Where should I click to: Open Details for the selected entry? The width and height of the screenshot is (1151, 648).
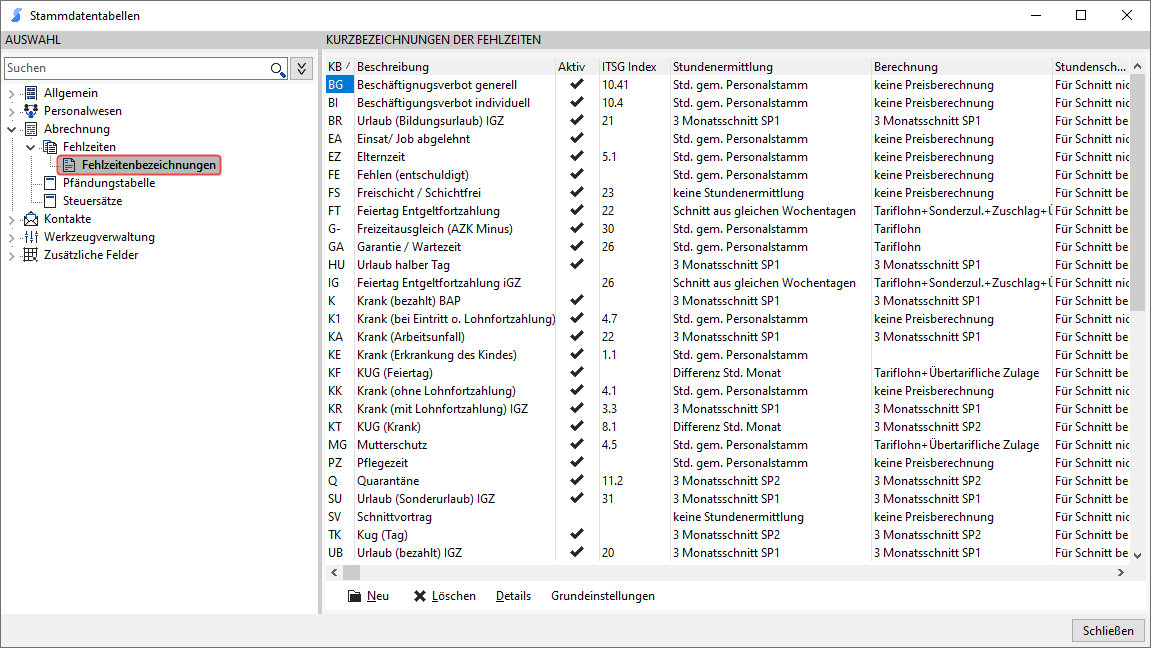(513, 596)
